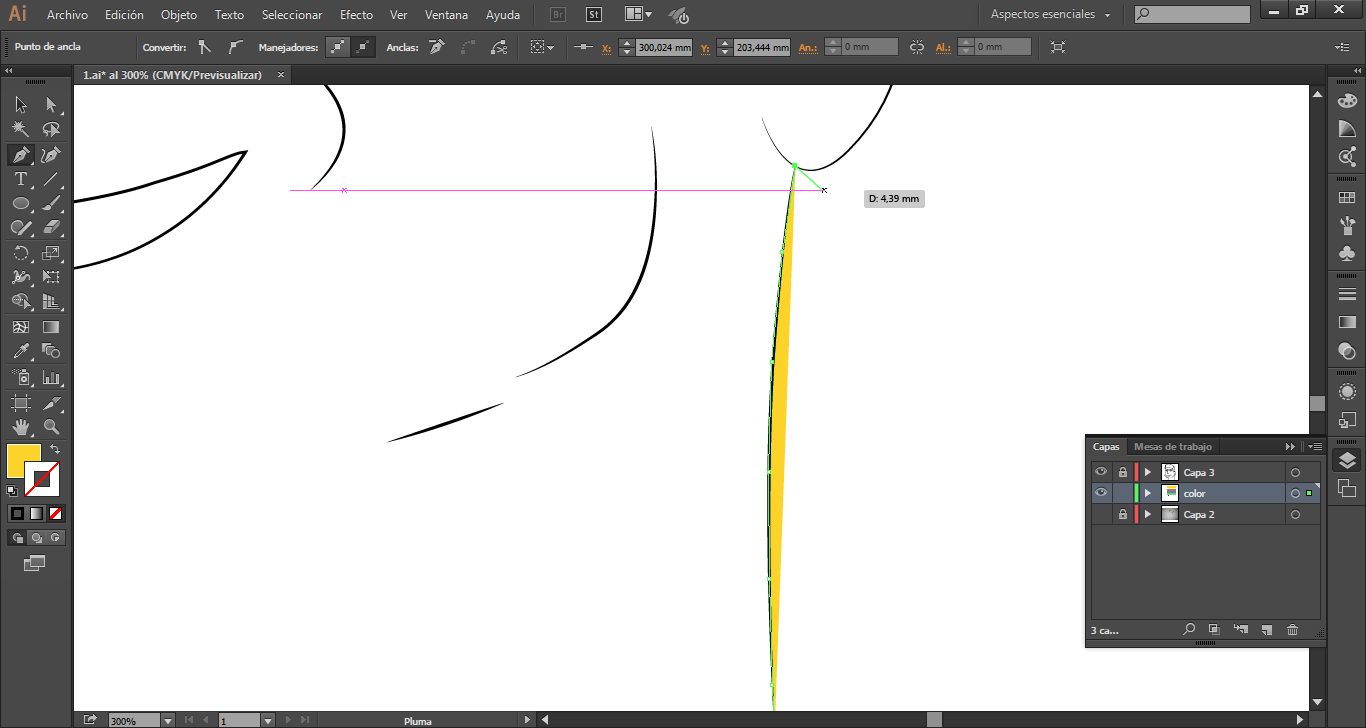Open the Ventana menu
The height and width of the screenshot is (728, 1366).
[446, 15]
